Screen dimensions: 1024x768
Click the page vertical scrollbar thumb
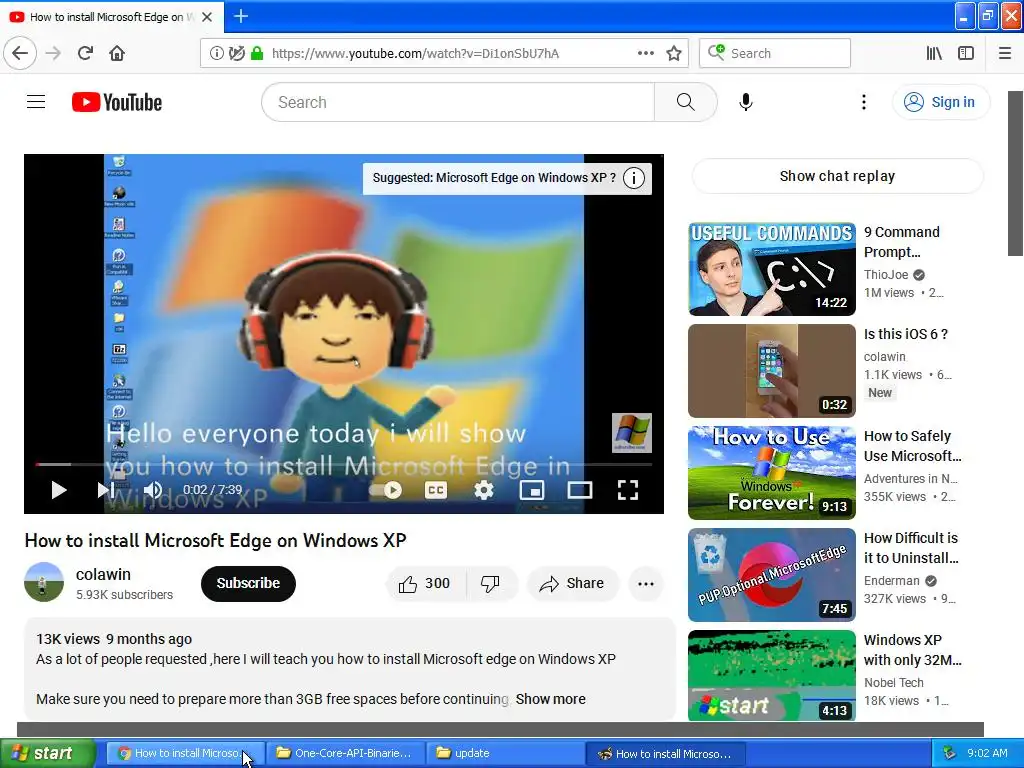pyautogui.click(x=1016, y=173)
